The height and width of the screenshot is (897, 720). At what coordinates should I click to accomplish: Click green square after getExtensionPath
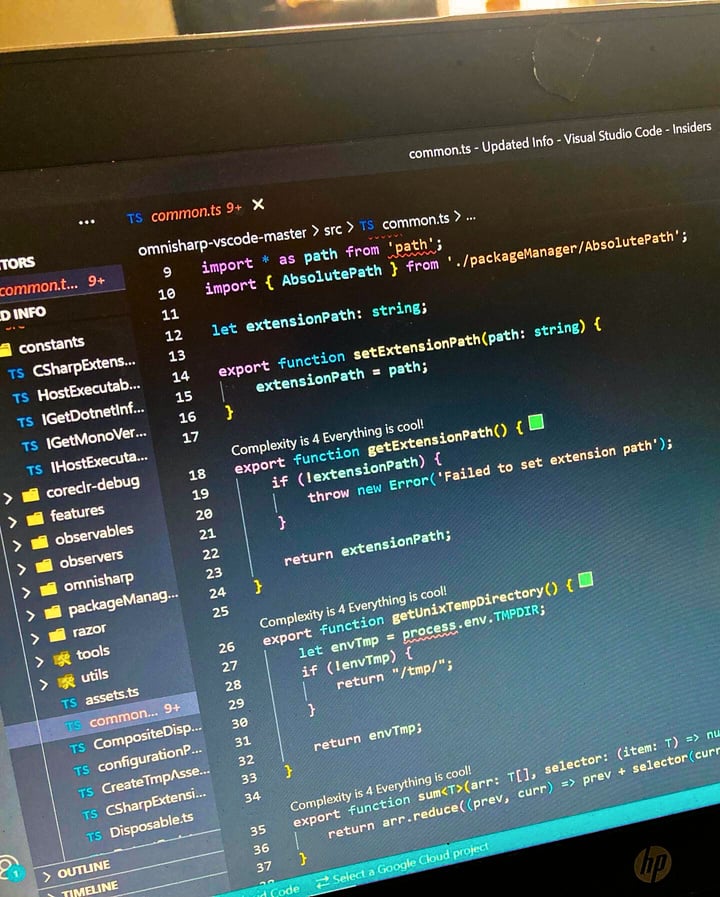click(536, 423)
